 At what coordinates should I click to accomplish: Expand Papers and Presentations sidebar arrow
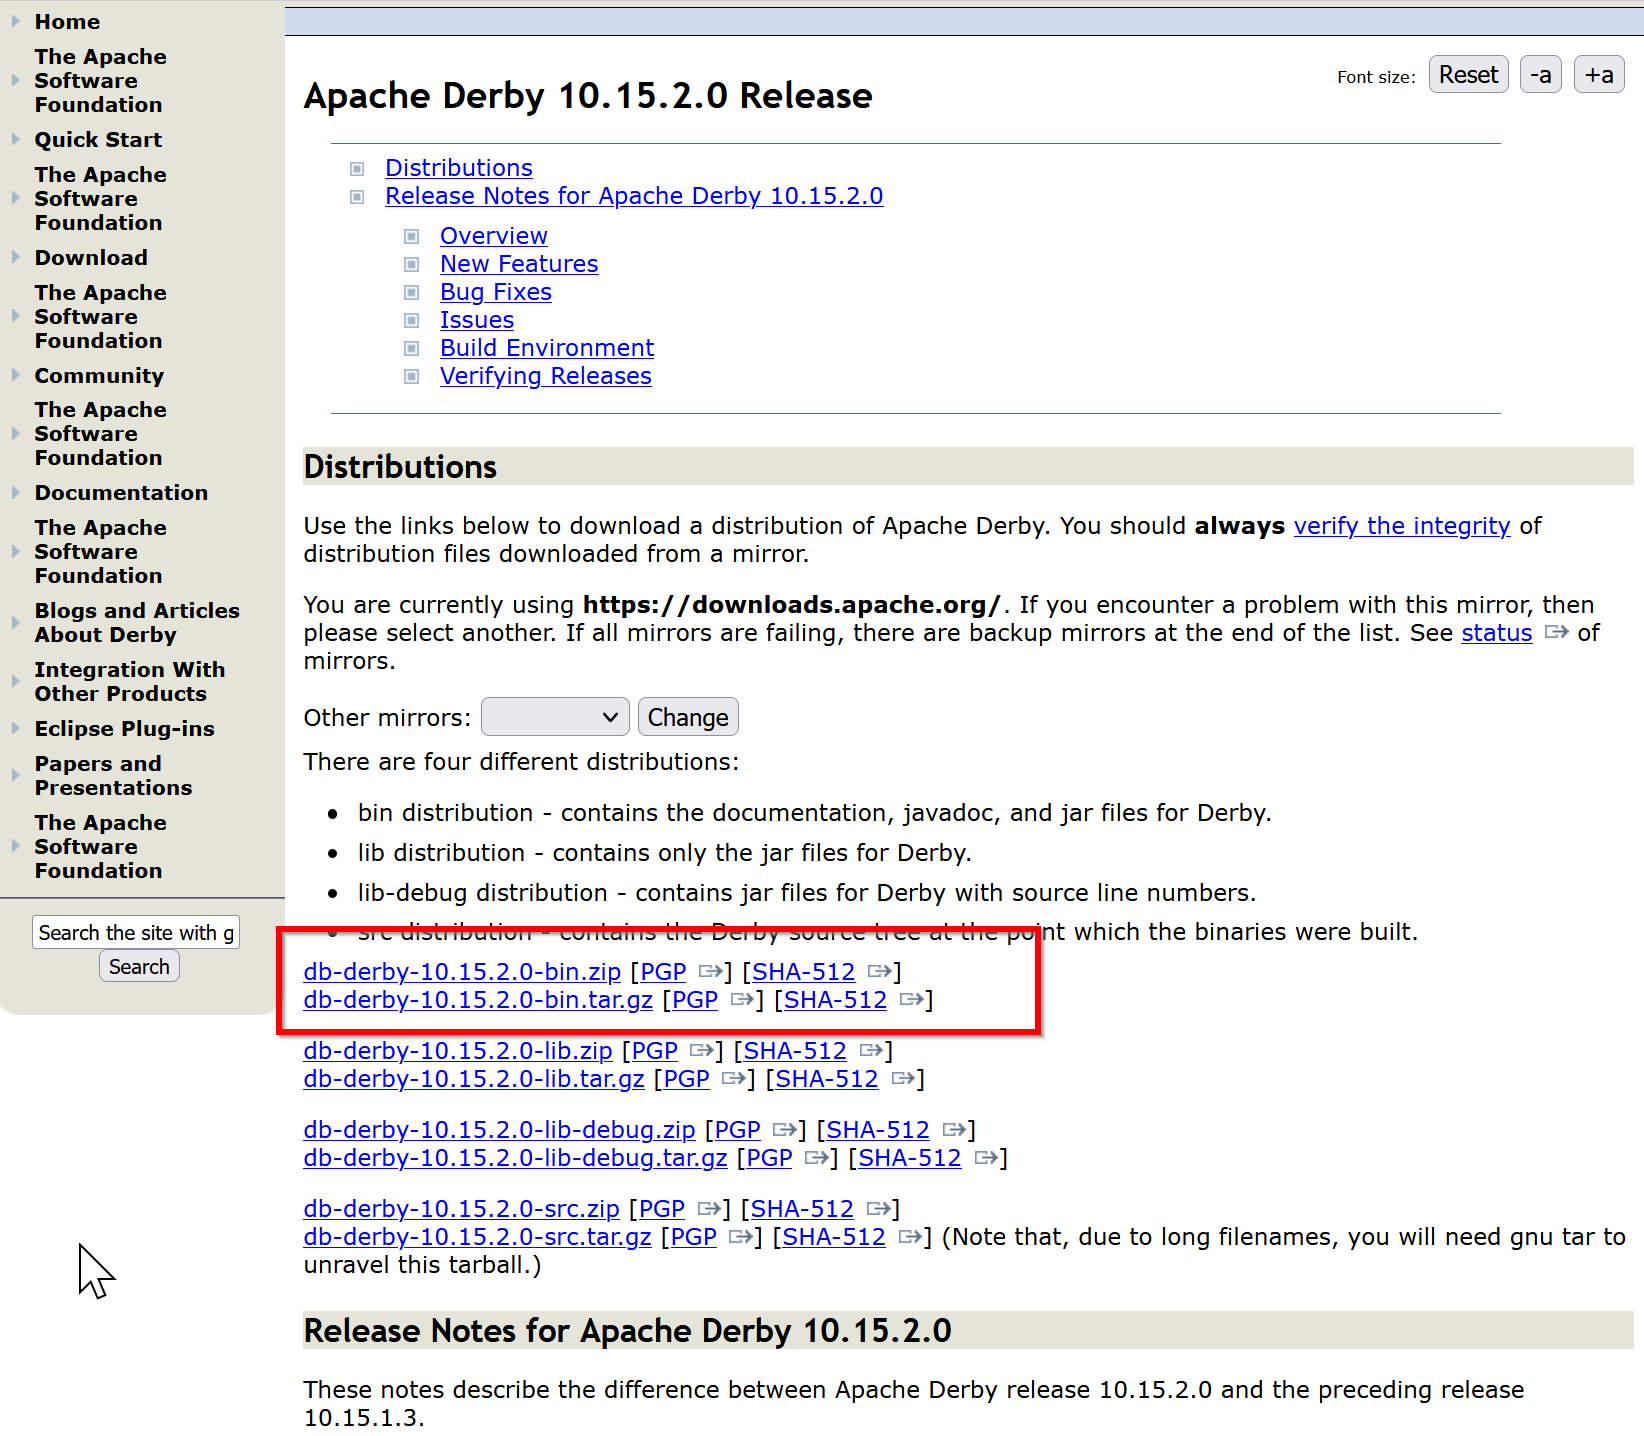[x=15, y=775]
